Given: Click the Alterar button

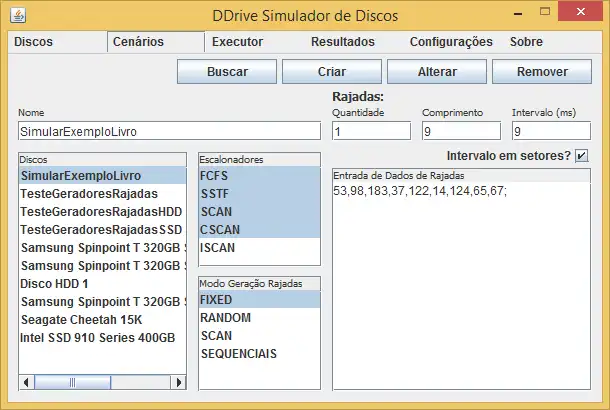Looking at the screenshot, I should [437, 72].
